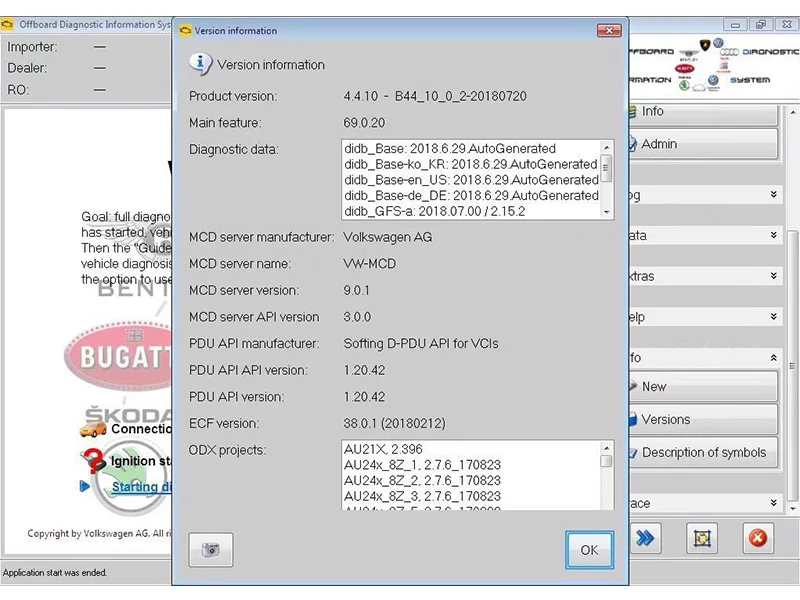800x600 pixels.
Task: Click Application start was ended status text
Action: (x=55, y=572)
